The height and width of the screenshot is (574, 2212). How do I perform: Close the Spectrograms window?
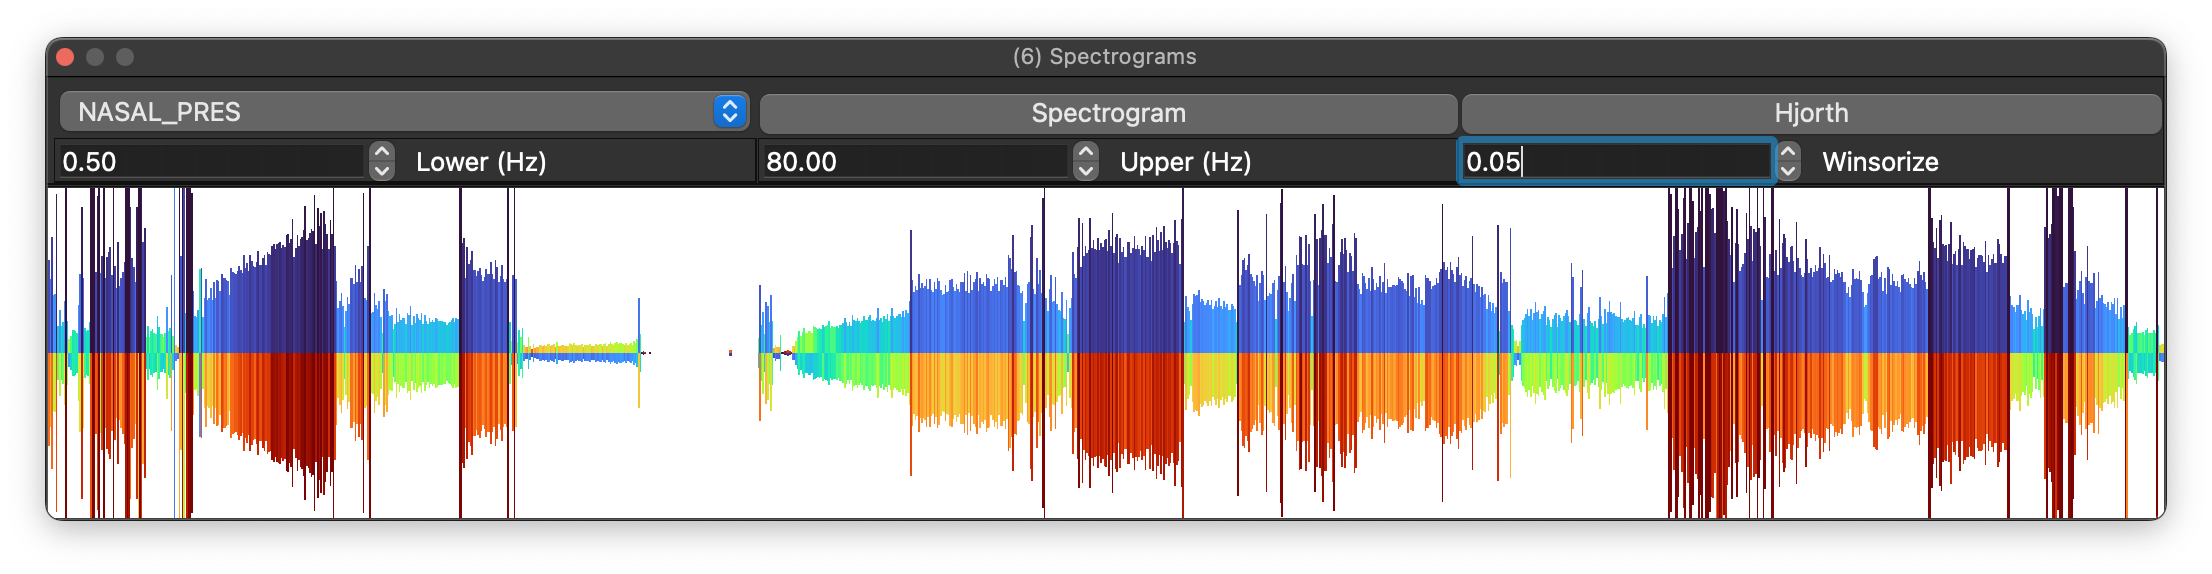tap(66, 57)
